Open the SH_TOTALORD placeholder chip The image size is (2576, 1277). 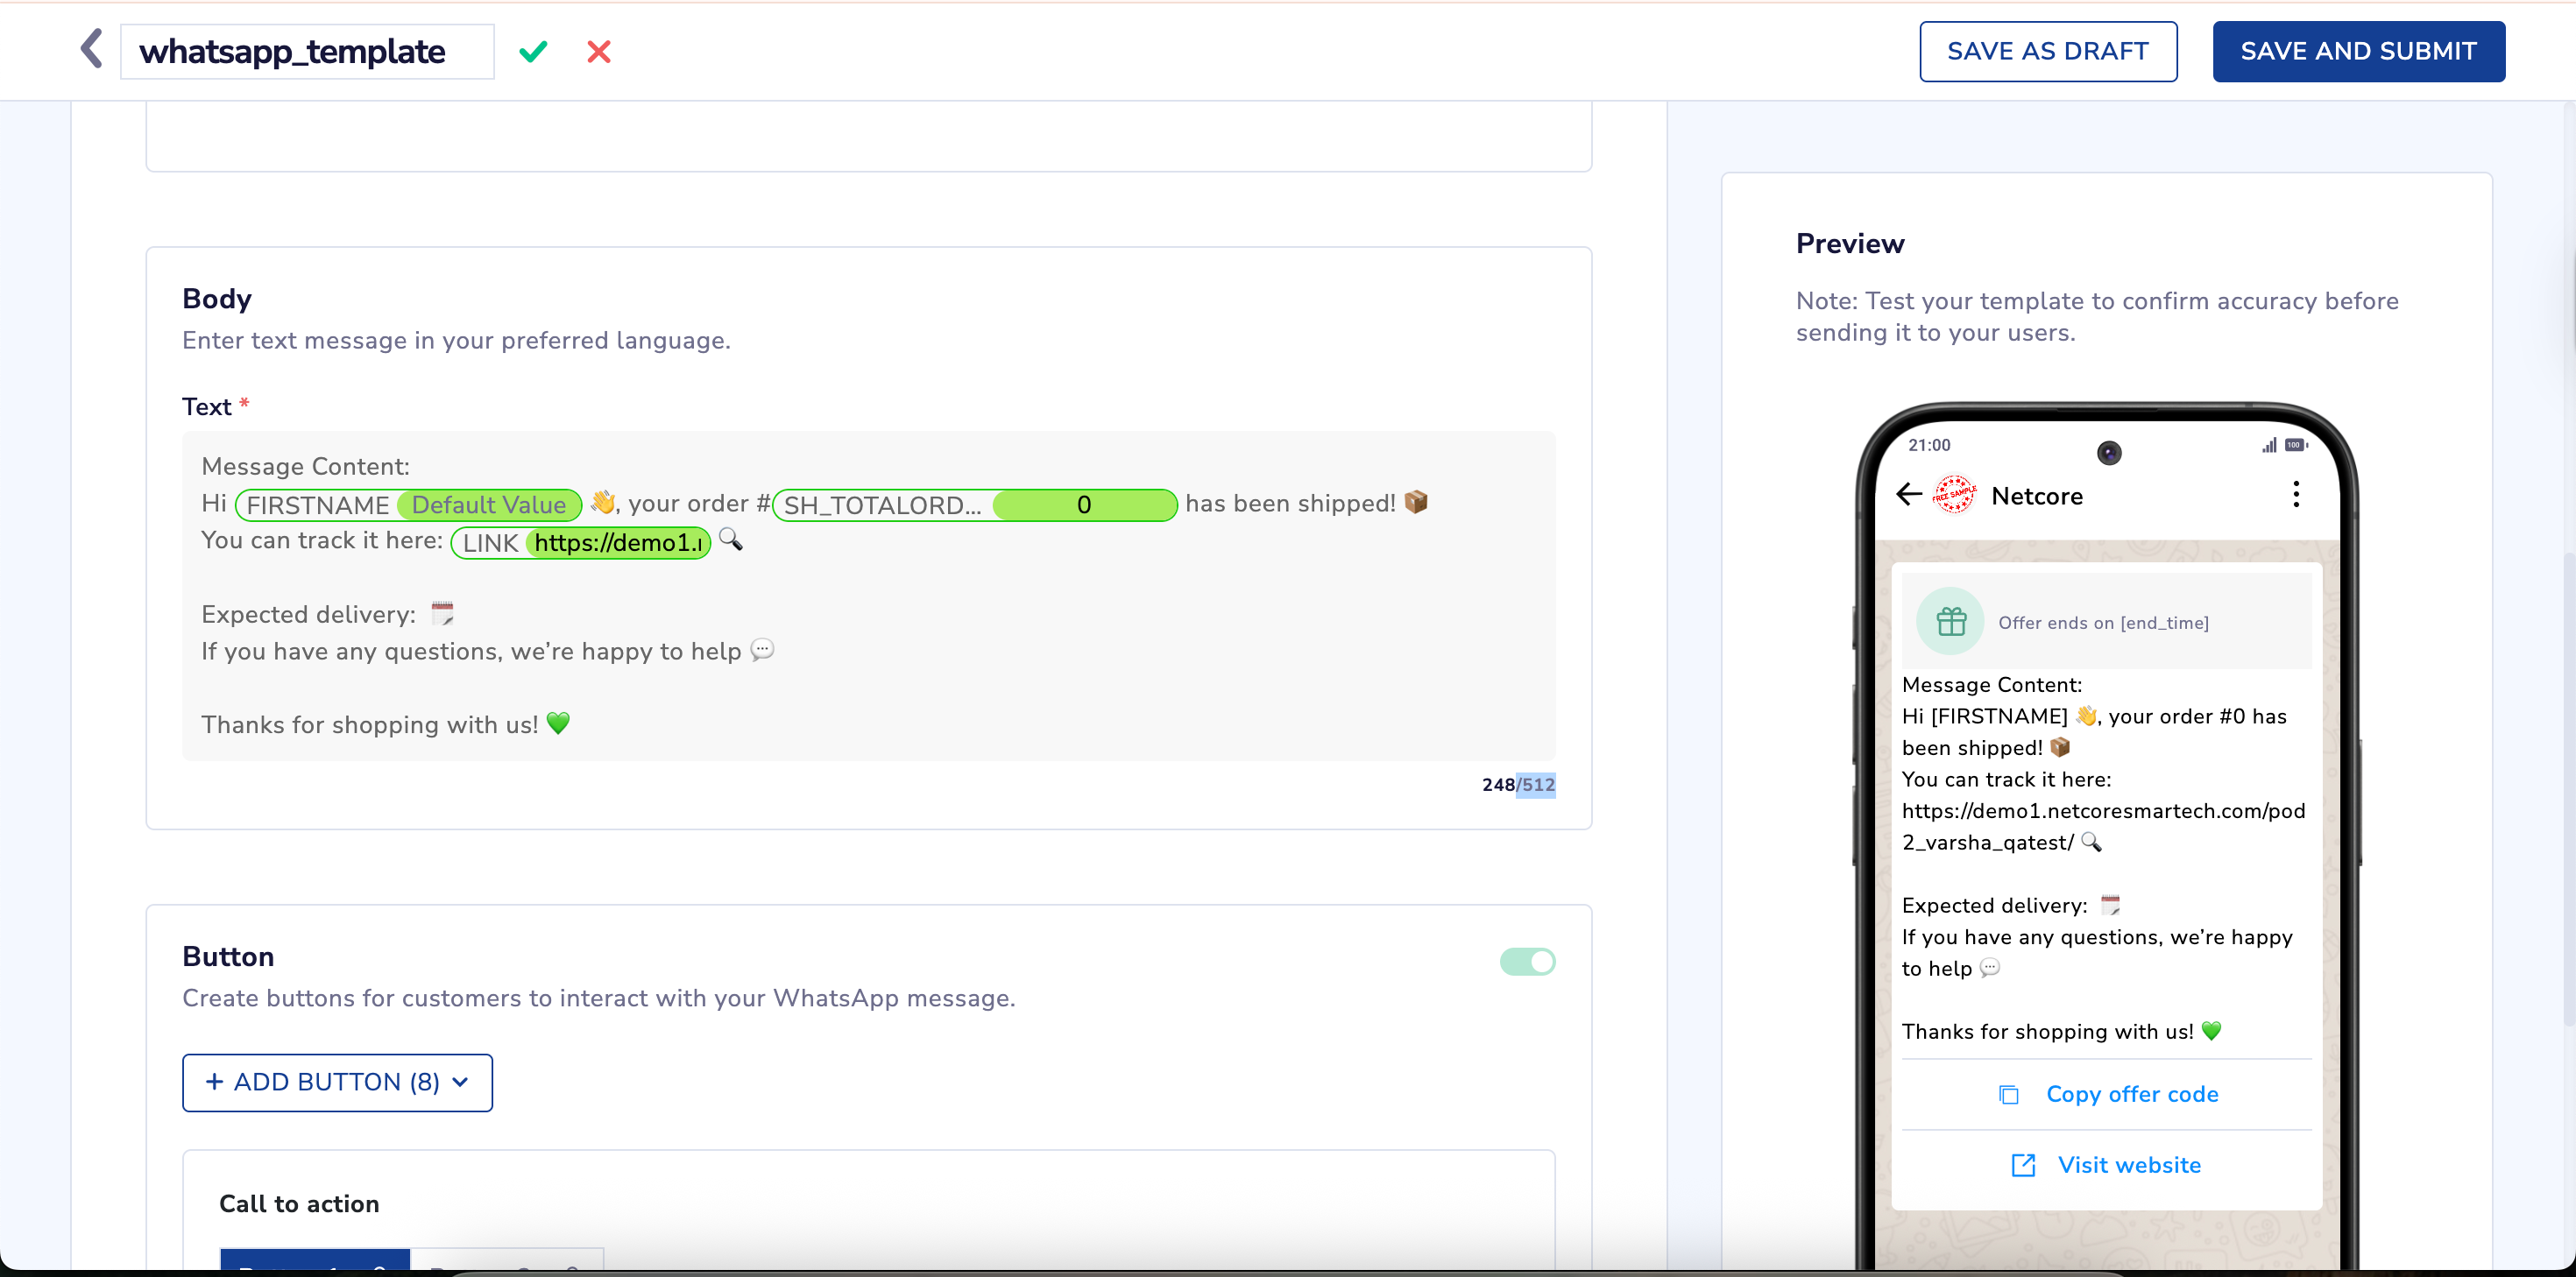(x=974, y=505)
